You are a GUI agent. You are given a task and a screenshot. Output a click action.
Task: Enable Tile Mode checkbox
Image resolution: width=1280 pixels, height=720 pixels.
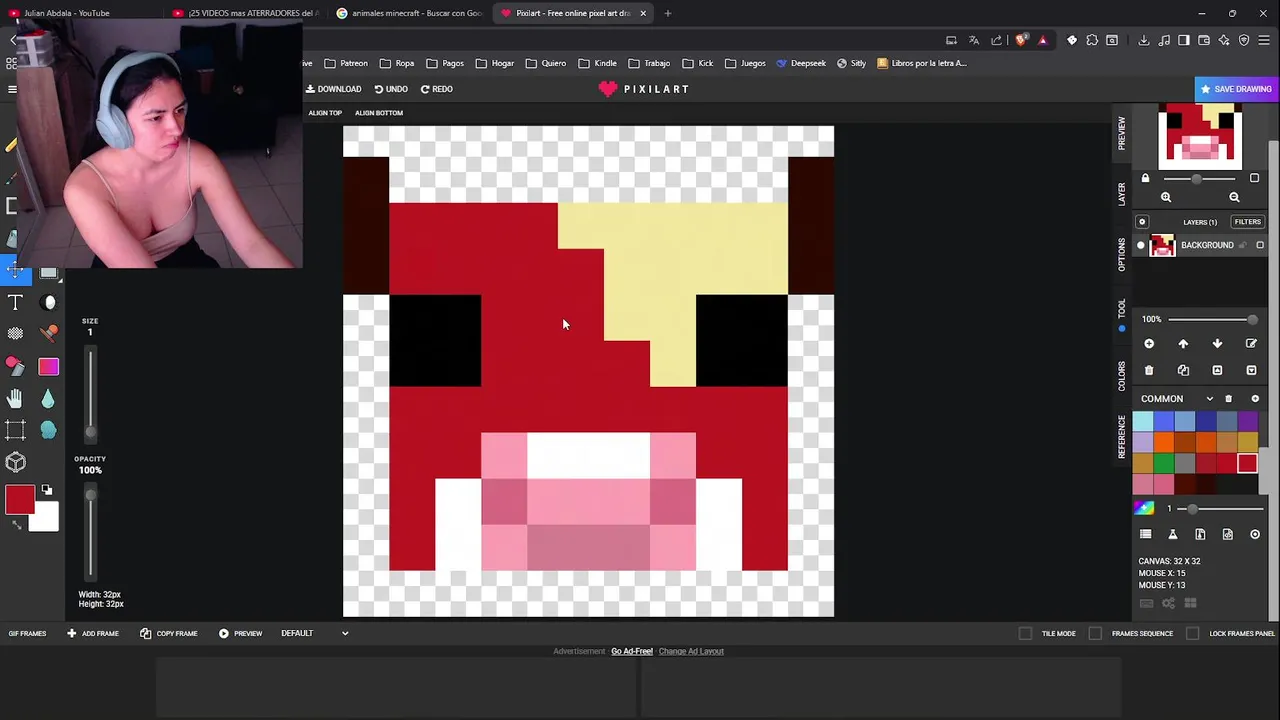pyautogui.click(x=1025, y=633)
